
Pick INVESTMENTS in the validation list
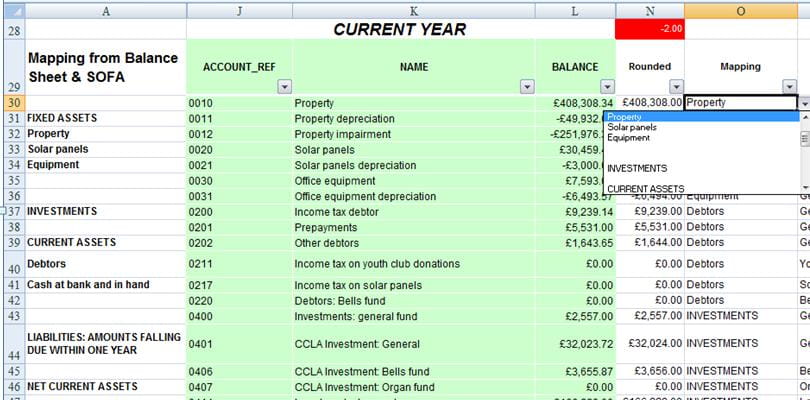pos(636,168)
